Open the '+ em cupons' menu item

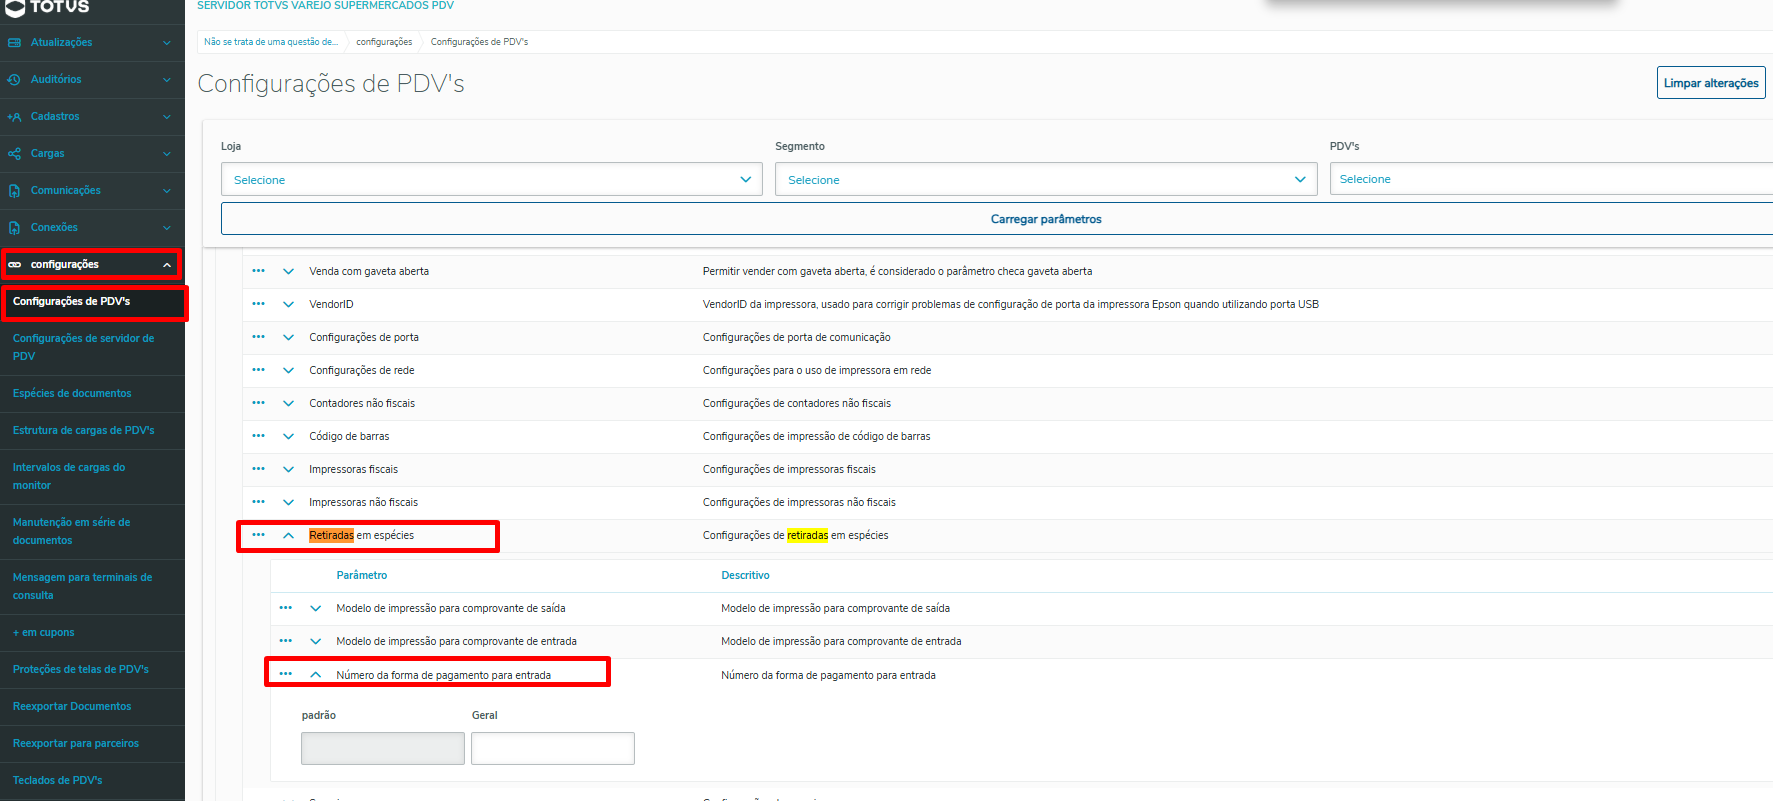pyautogui.click(x=92, y=632)
